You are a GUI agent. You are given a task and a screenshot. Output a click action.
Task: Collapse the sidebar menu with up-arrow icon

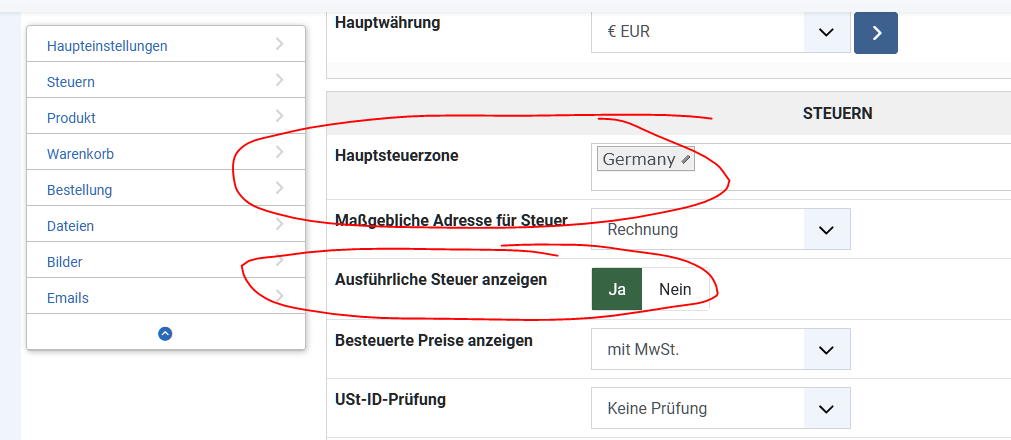click(x=165, y=334)
